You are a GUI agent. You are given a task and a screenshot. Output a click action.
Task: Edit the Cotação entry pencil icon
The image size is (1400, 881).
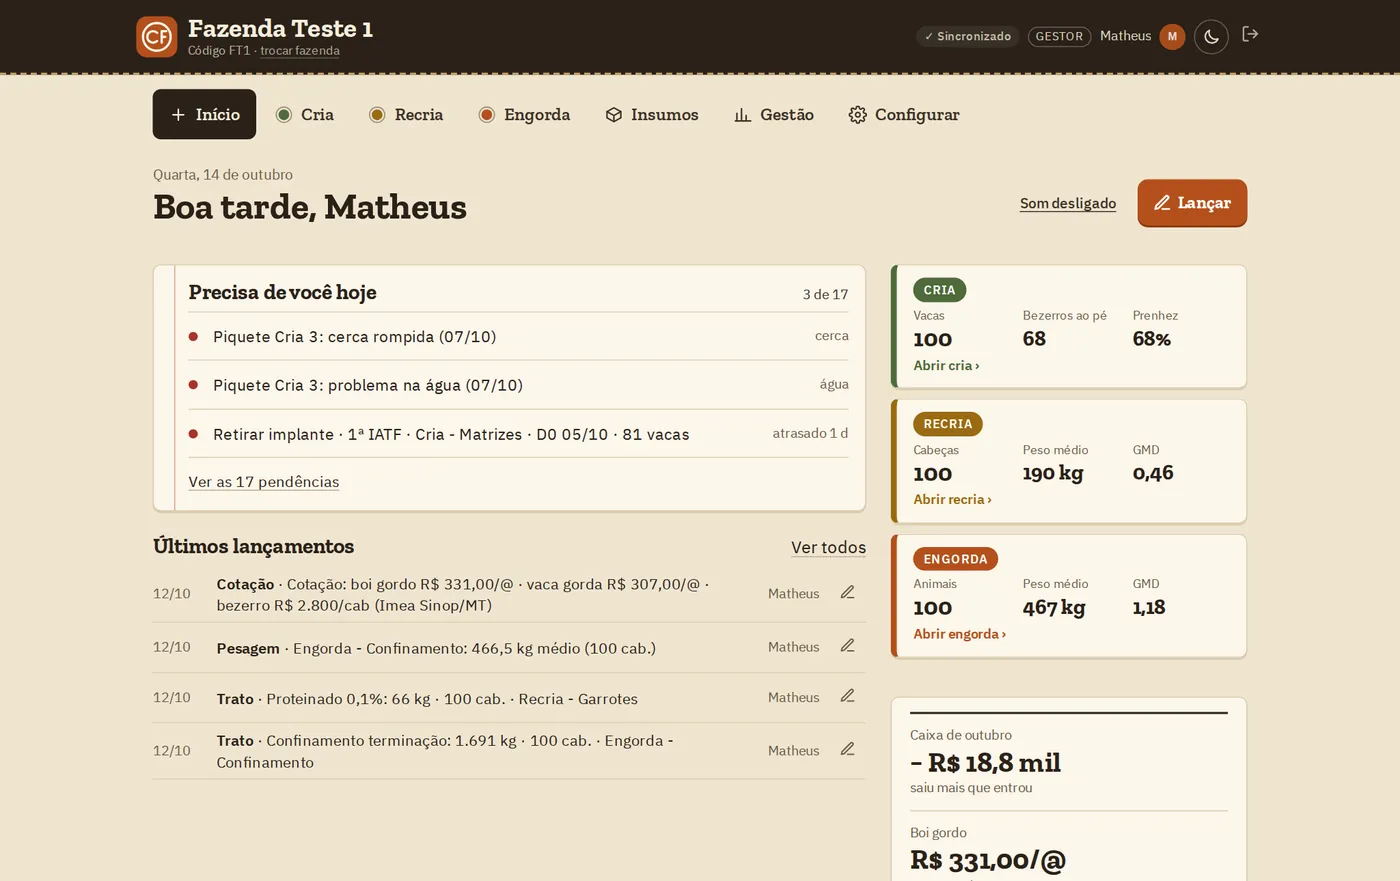pos(847,592)
